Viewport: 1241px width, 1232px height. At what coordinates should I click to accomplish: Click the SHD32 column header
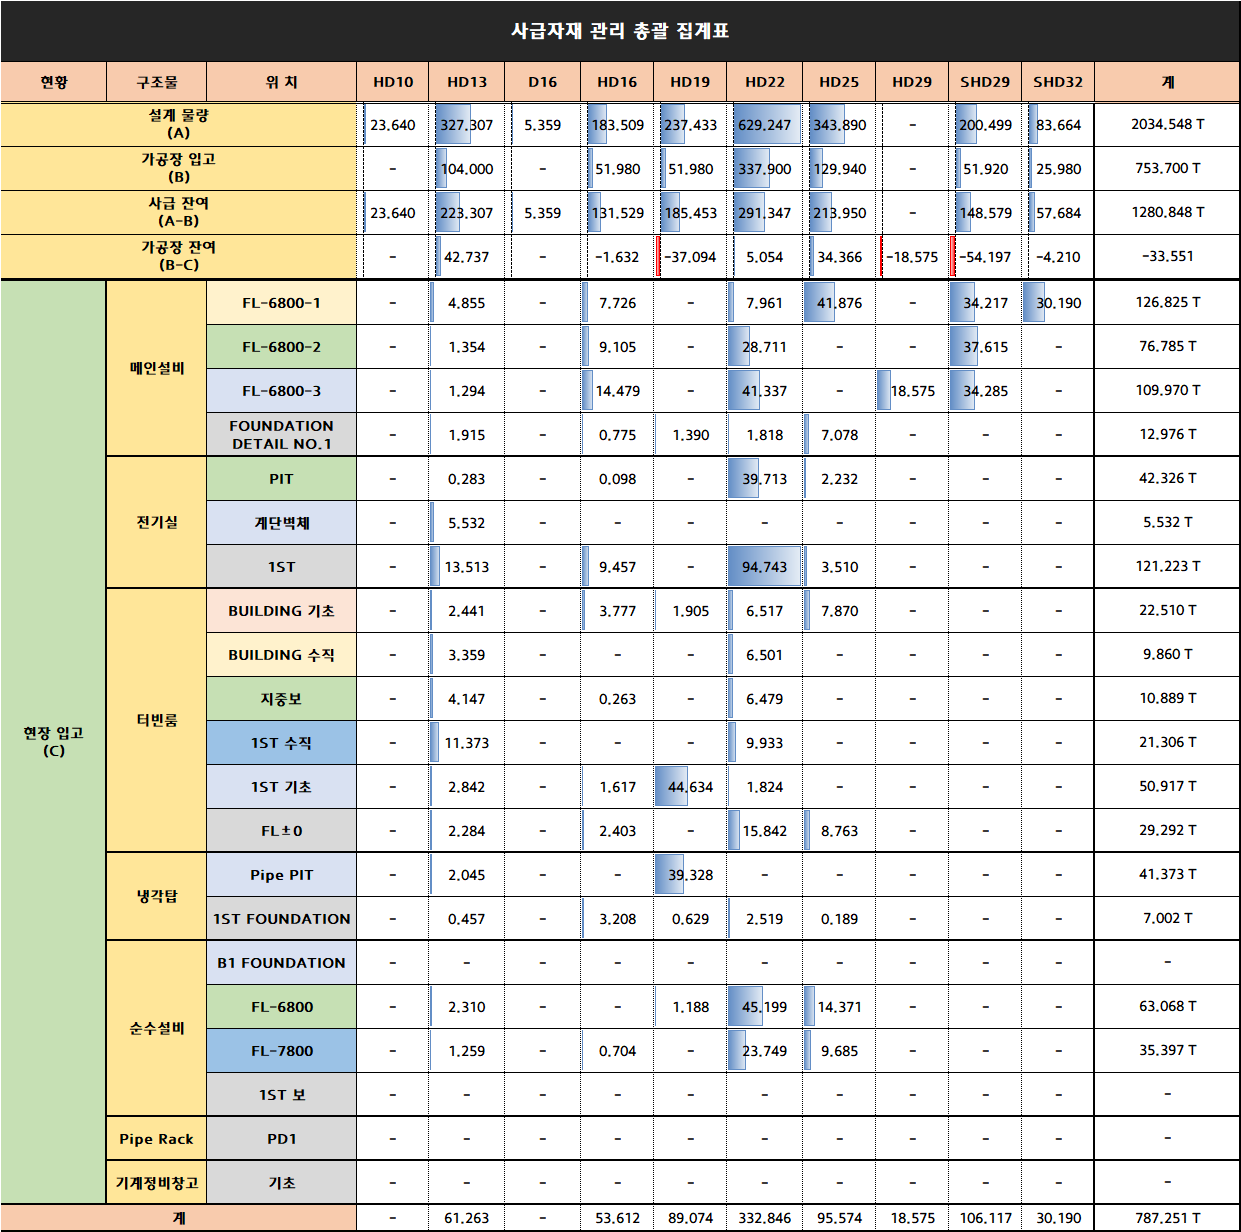click(1058, 82)
